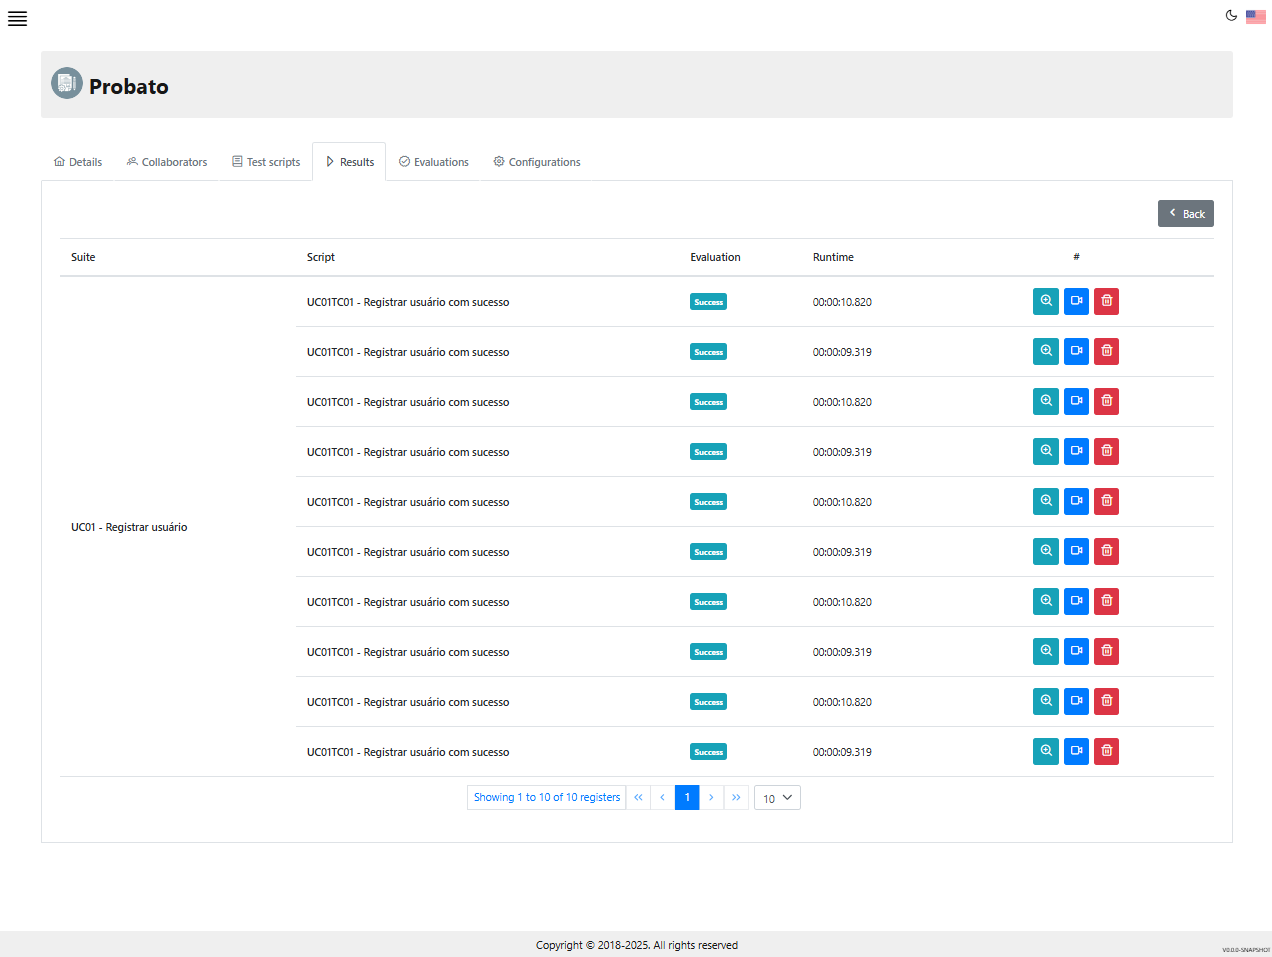
Task: Select page 1 in the pagination
Action: coord(687,798)
